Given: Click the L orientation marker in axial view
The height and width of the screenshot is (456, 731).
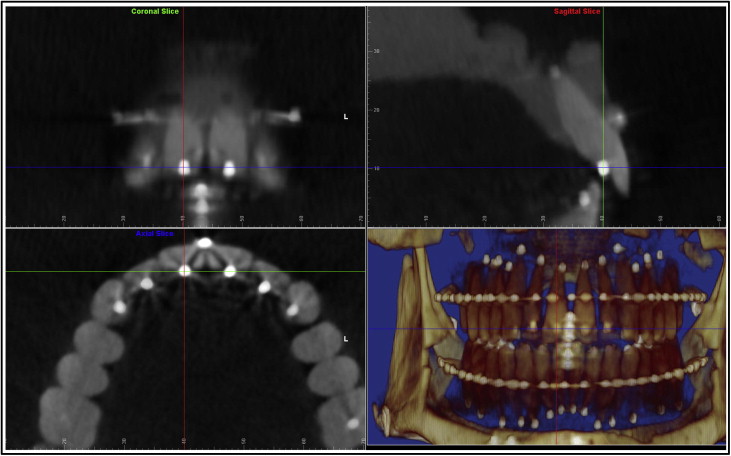Looking at the screenshot, I should (346, 339).
